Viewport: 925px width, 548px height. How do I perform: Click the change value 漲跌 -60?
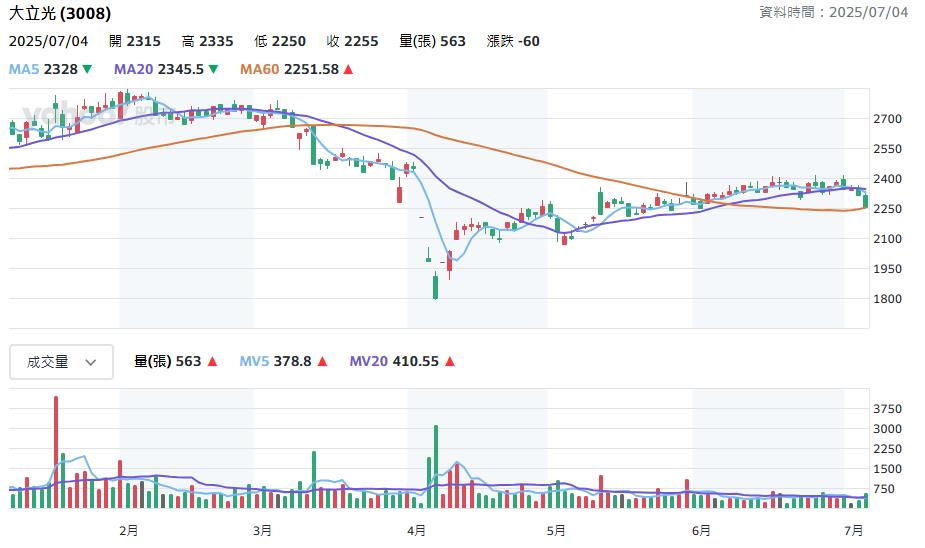(513, 41)
